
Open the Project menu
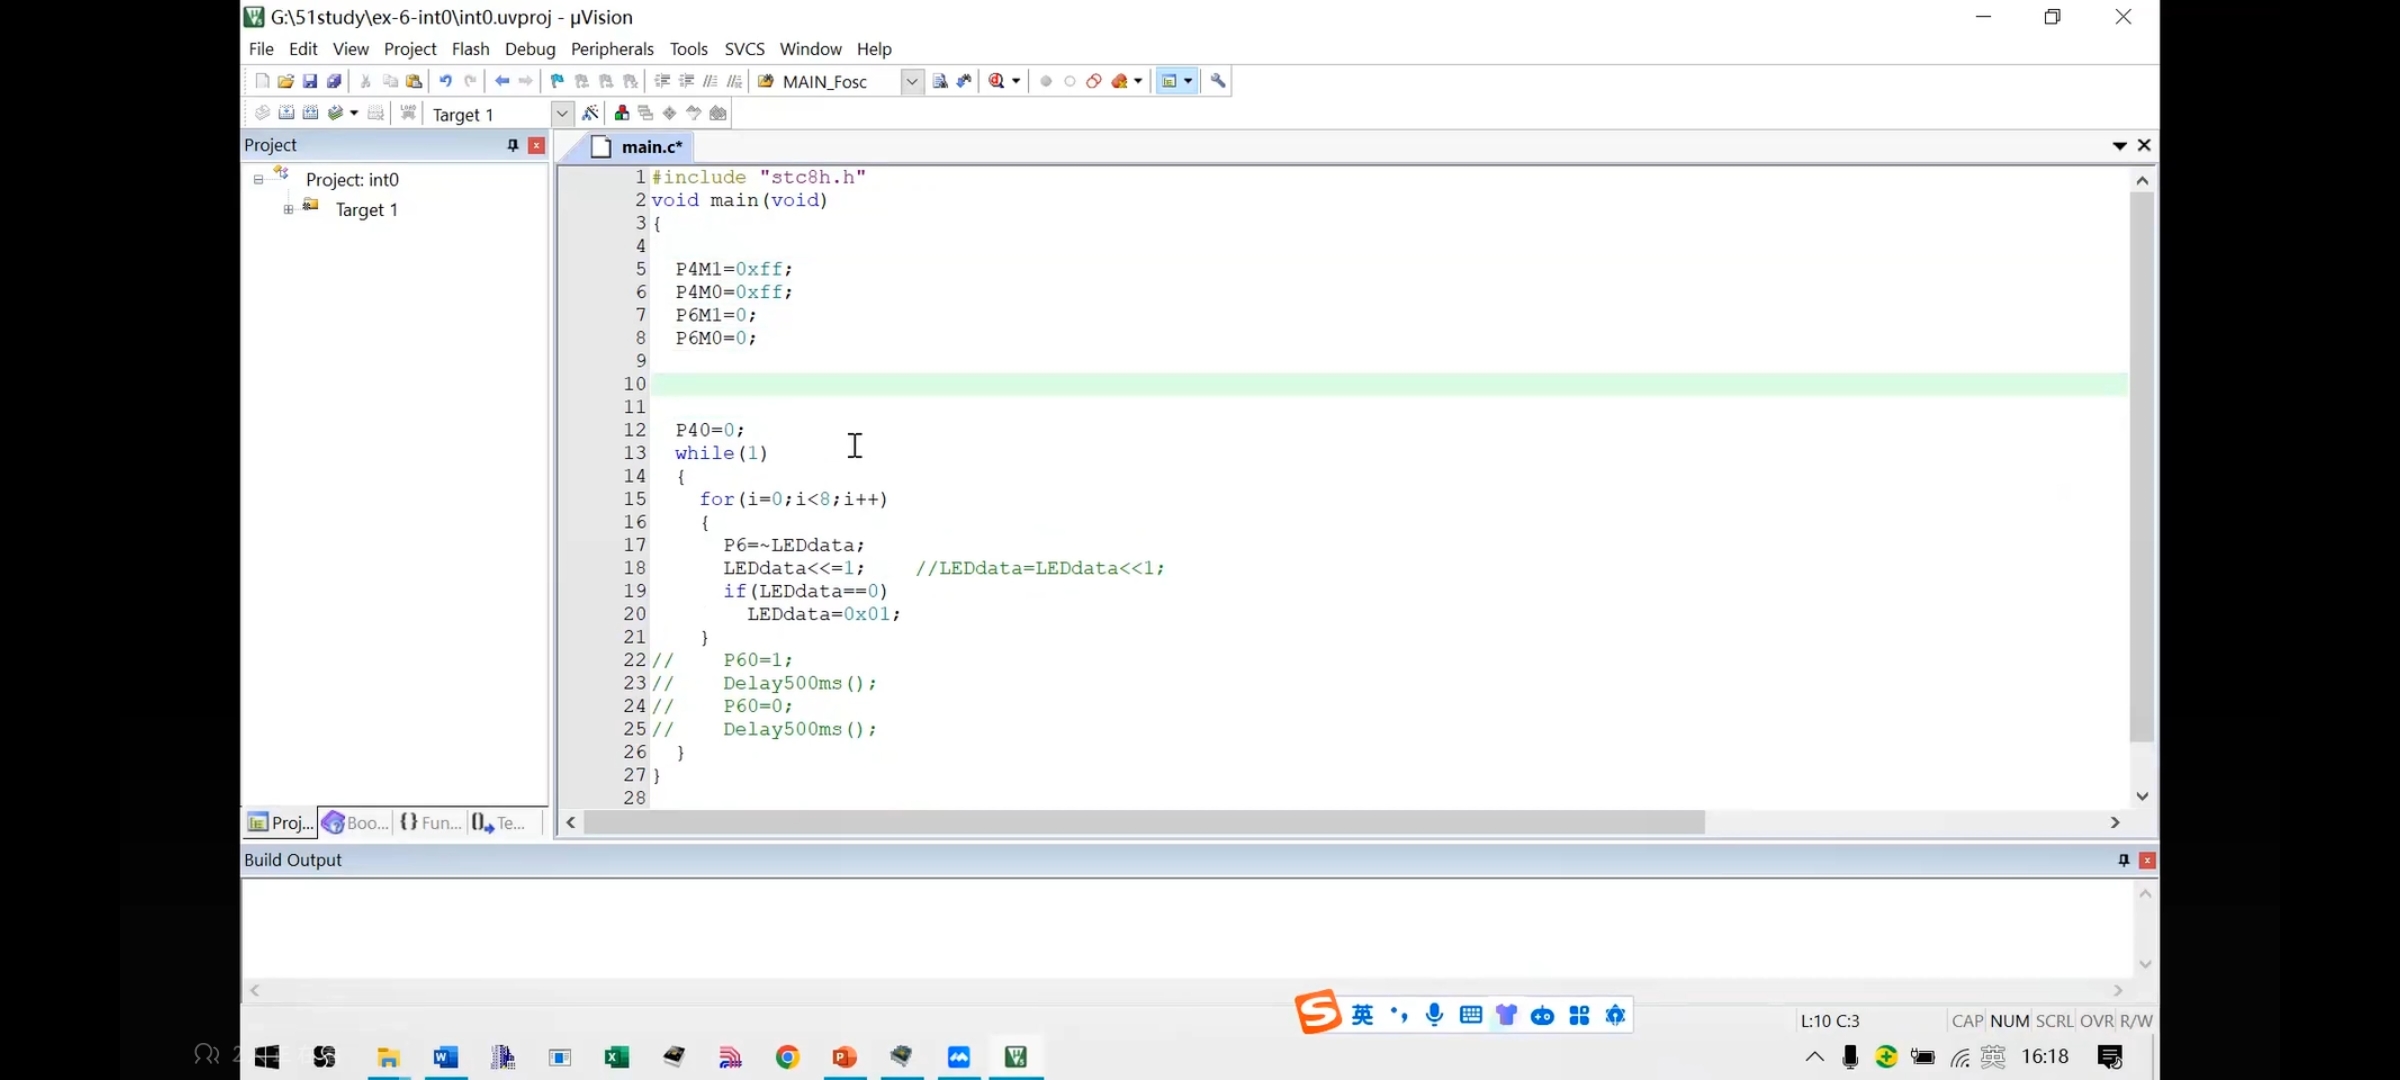click(x=410, y=49)
